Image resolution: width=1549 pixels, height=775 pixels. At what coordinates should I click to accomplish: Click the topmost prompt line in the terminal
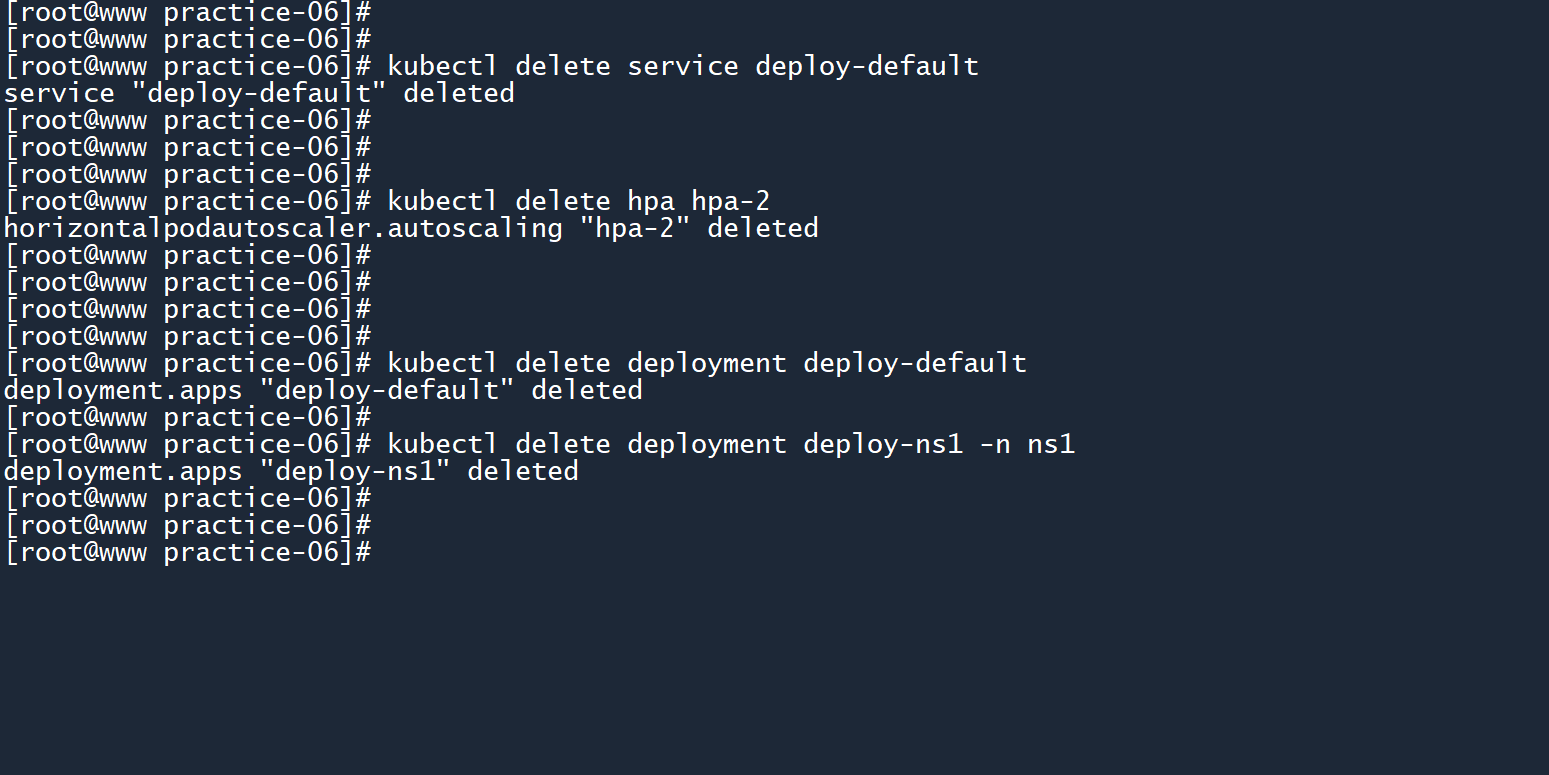click(188, 13)
